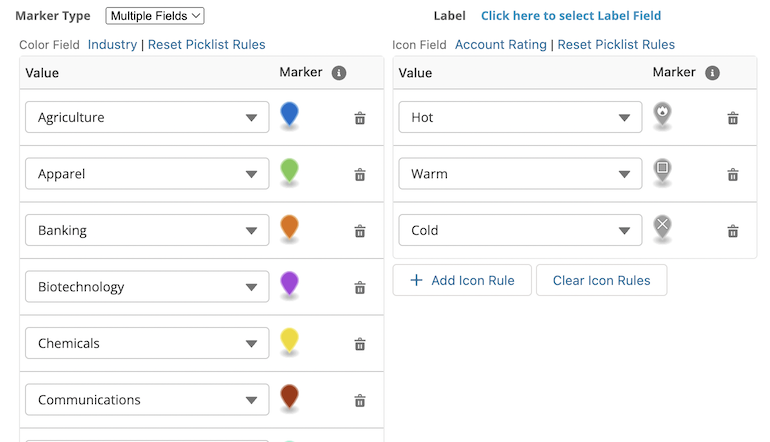Pick the purple Biotechnology marker color

click(x=289, y=284)
